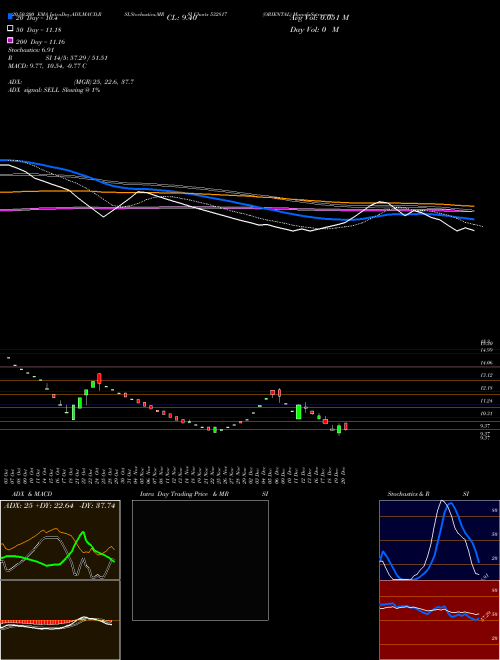
Task: Click the empty intraday trading price panel
Action: 200,560
